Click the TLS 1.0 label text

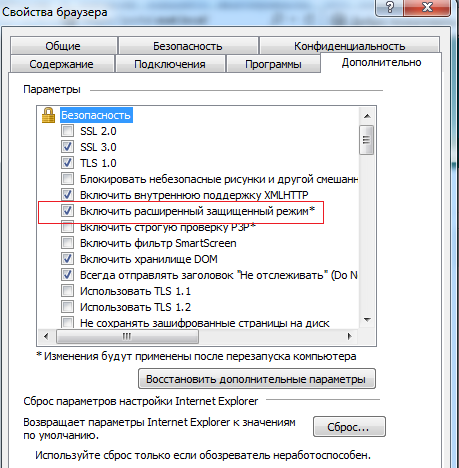98,163
